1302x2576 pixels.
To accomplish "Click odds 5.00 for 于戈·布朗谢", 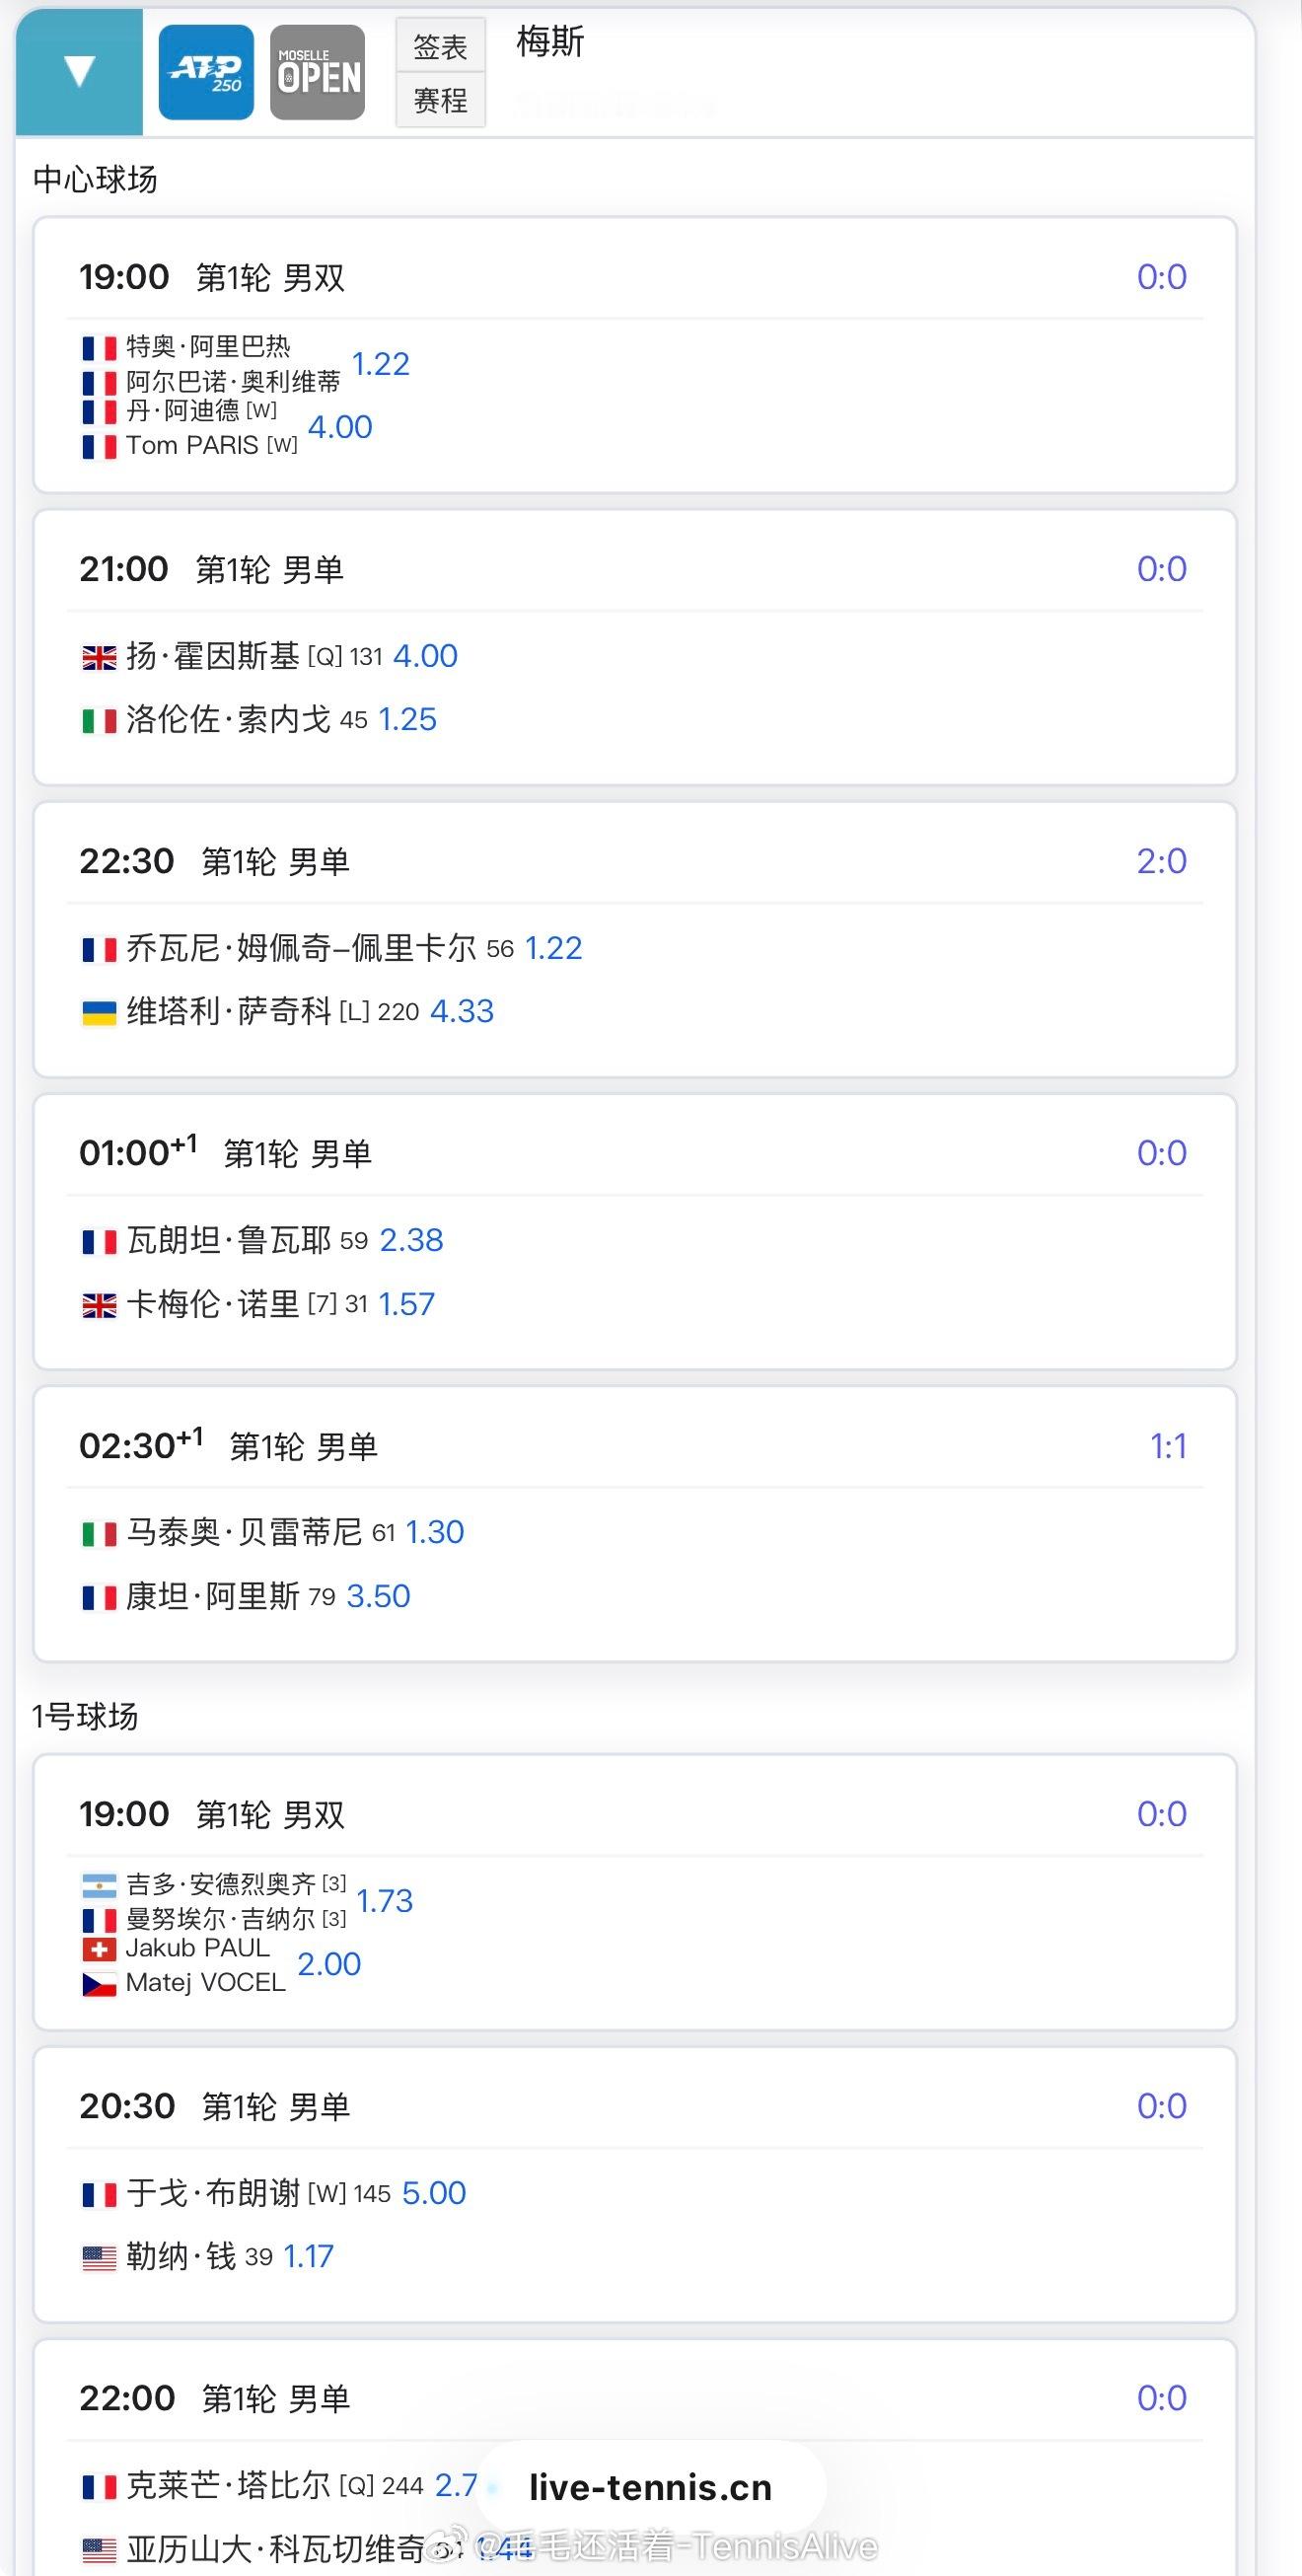I will point(434,2193).
